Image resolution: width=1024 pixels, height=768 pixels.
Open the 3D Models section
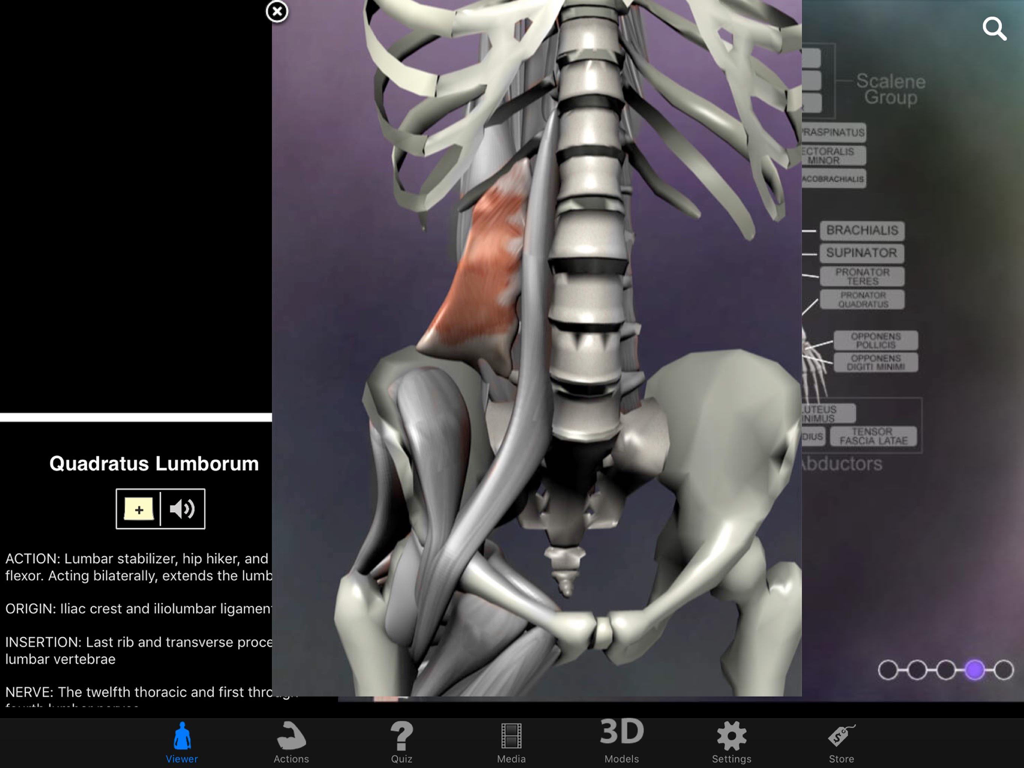click(621, 740)
